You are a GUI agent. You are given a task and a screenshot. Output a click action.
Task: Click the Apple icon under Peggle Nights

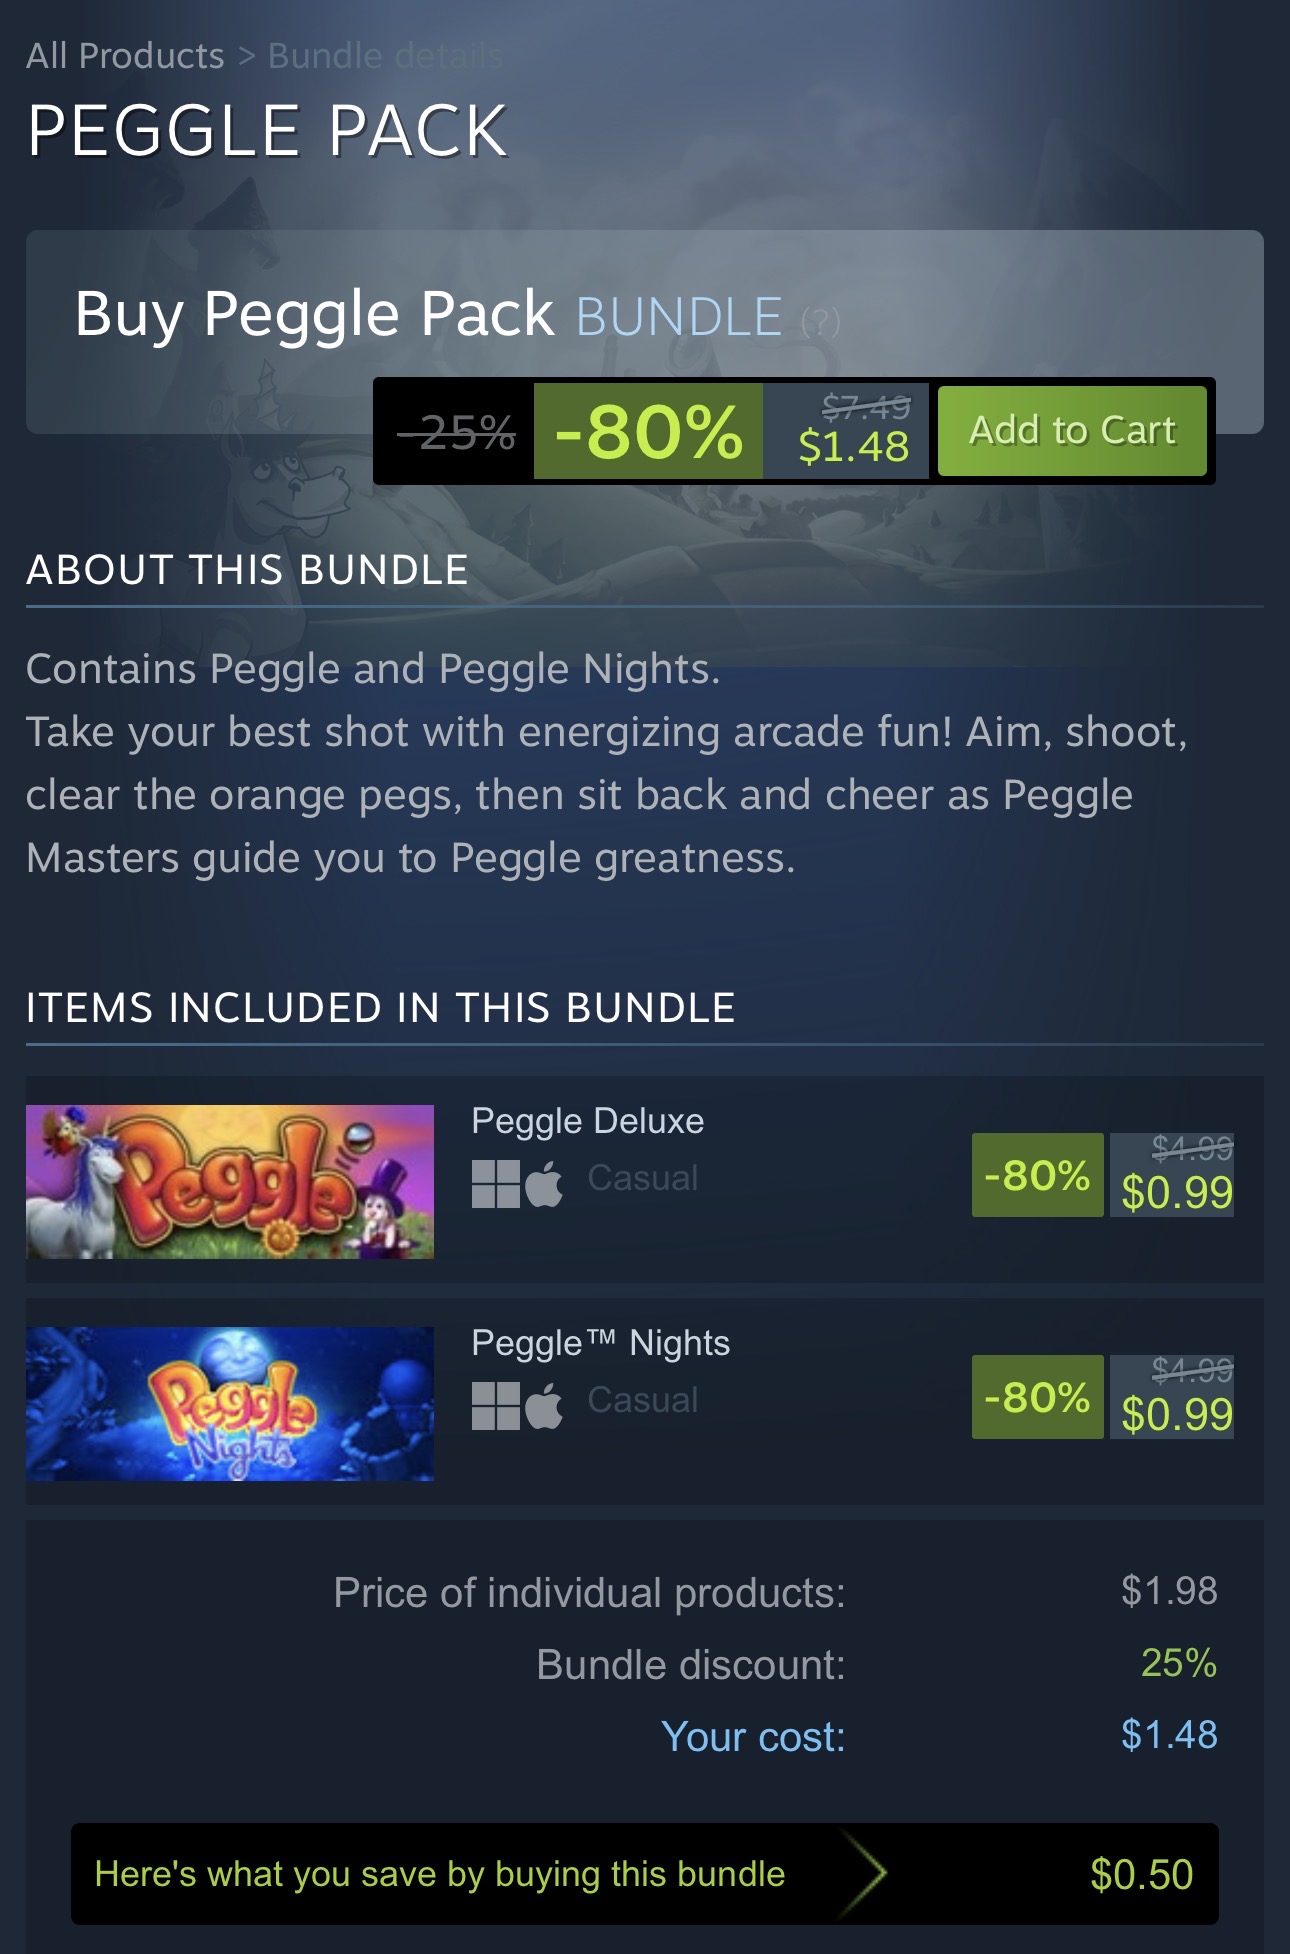544,1406
